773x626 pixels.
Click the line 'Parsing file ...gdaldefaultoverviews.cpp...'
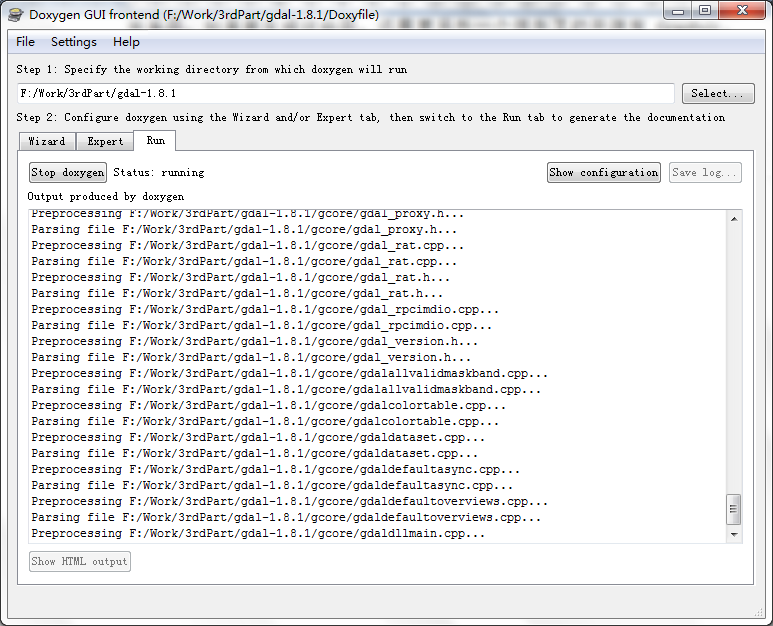tap(286, 518)
